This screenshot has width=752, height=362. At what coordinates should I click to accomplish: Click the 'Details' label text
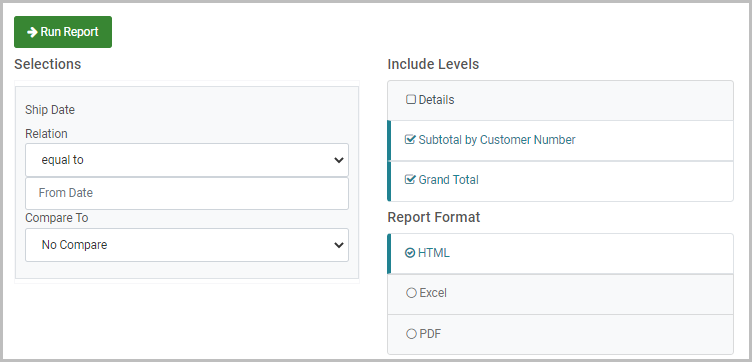pos(436,100)
